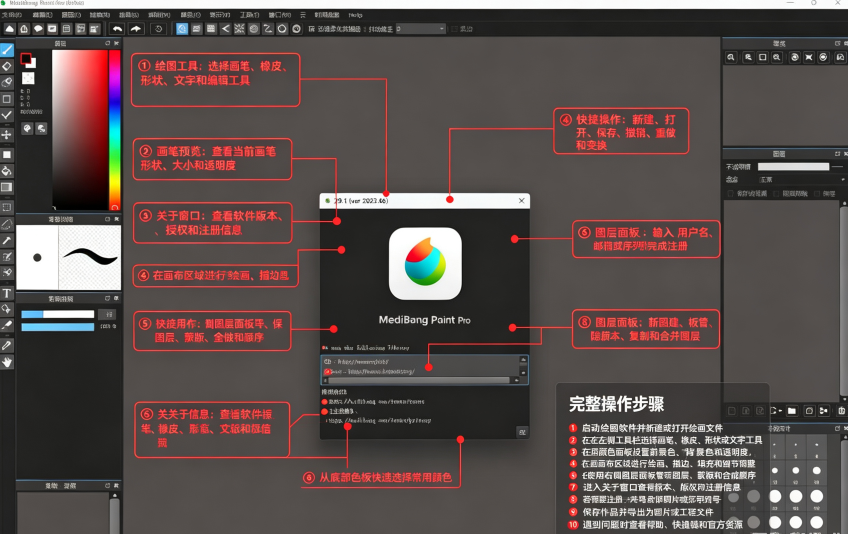
Task: Select the Move tool with four arrows
Action: 6,134
